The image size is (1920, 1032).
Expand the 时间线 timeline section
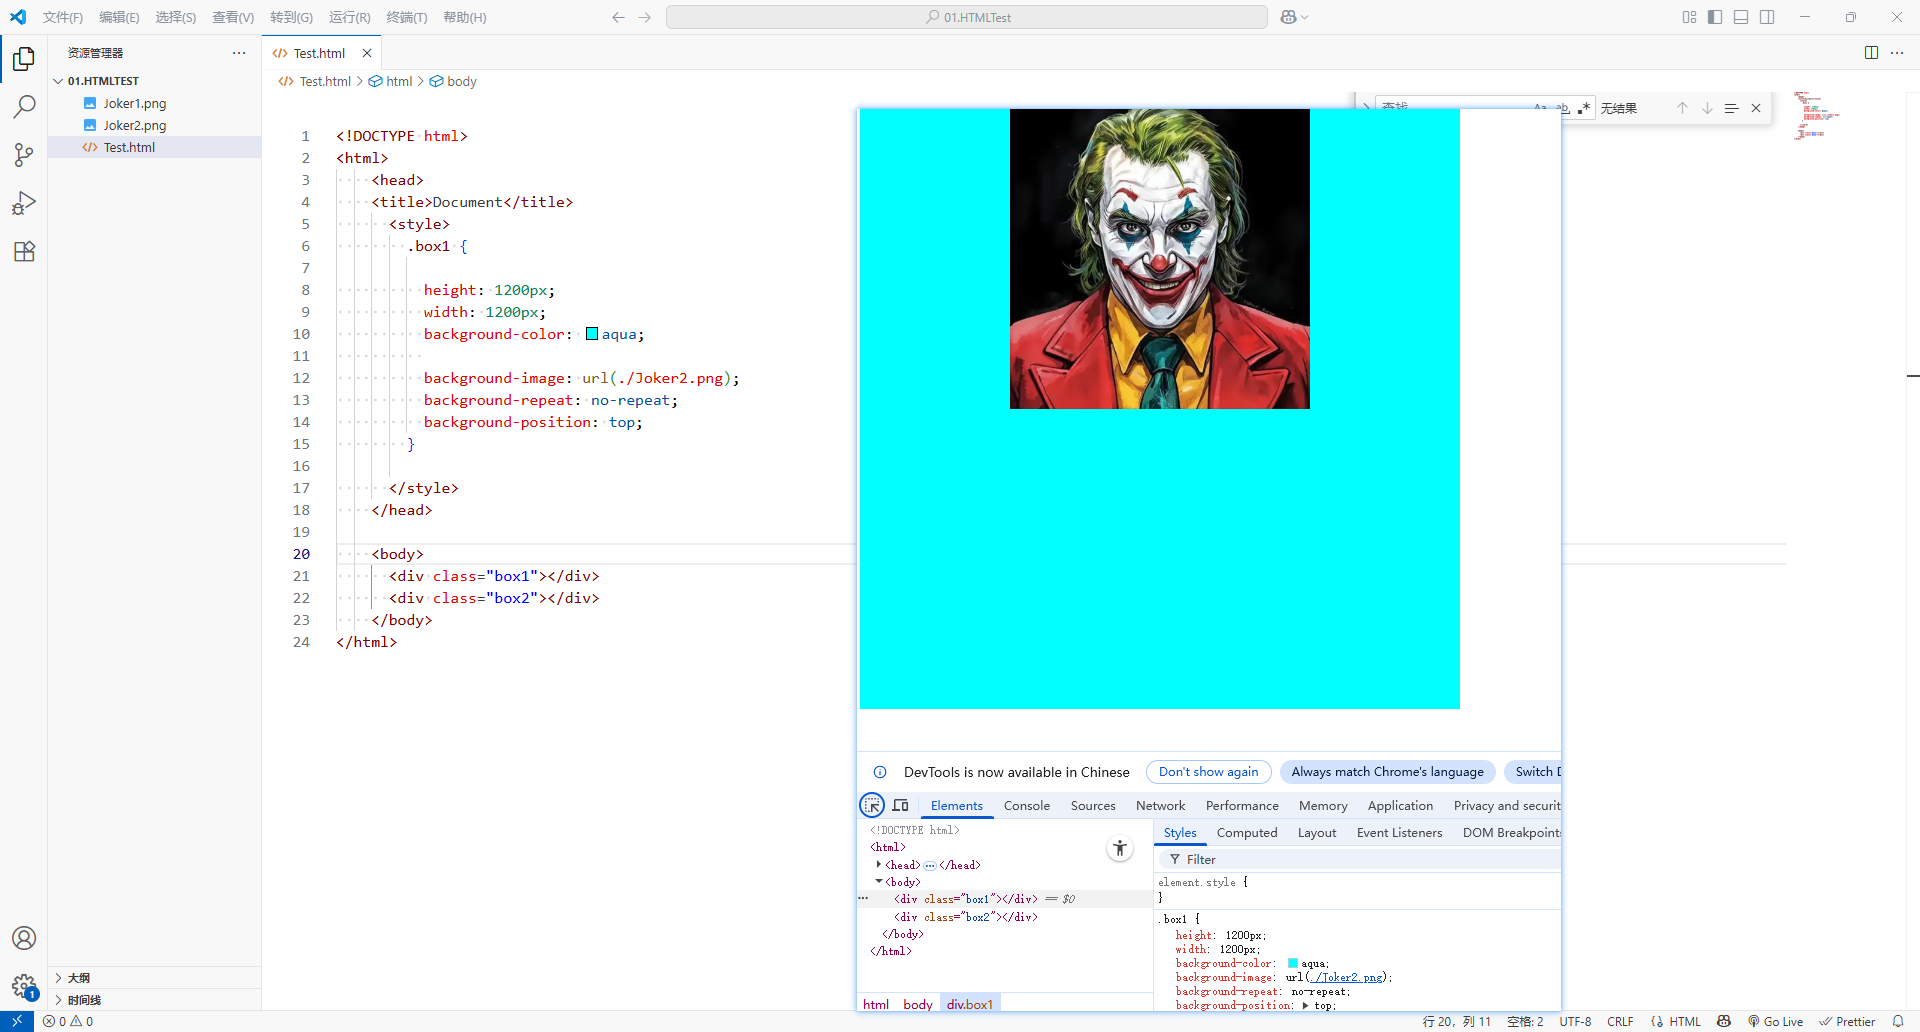58,1000
